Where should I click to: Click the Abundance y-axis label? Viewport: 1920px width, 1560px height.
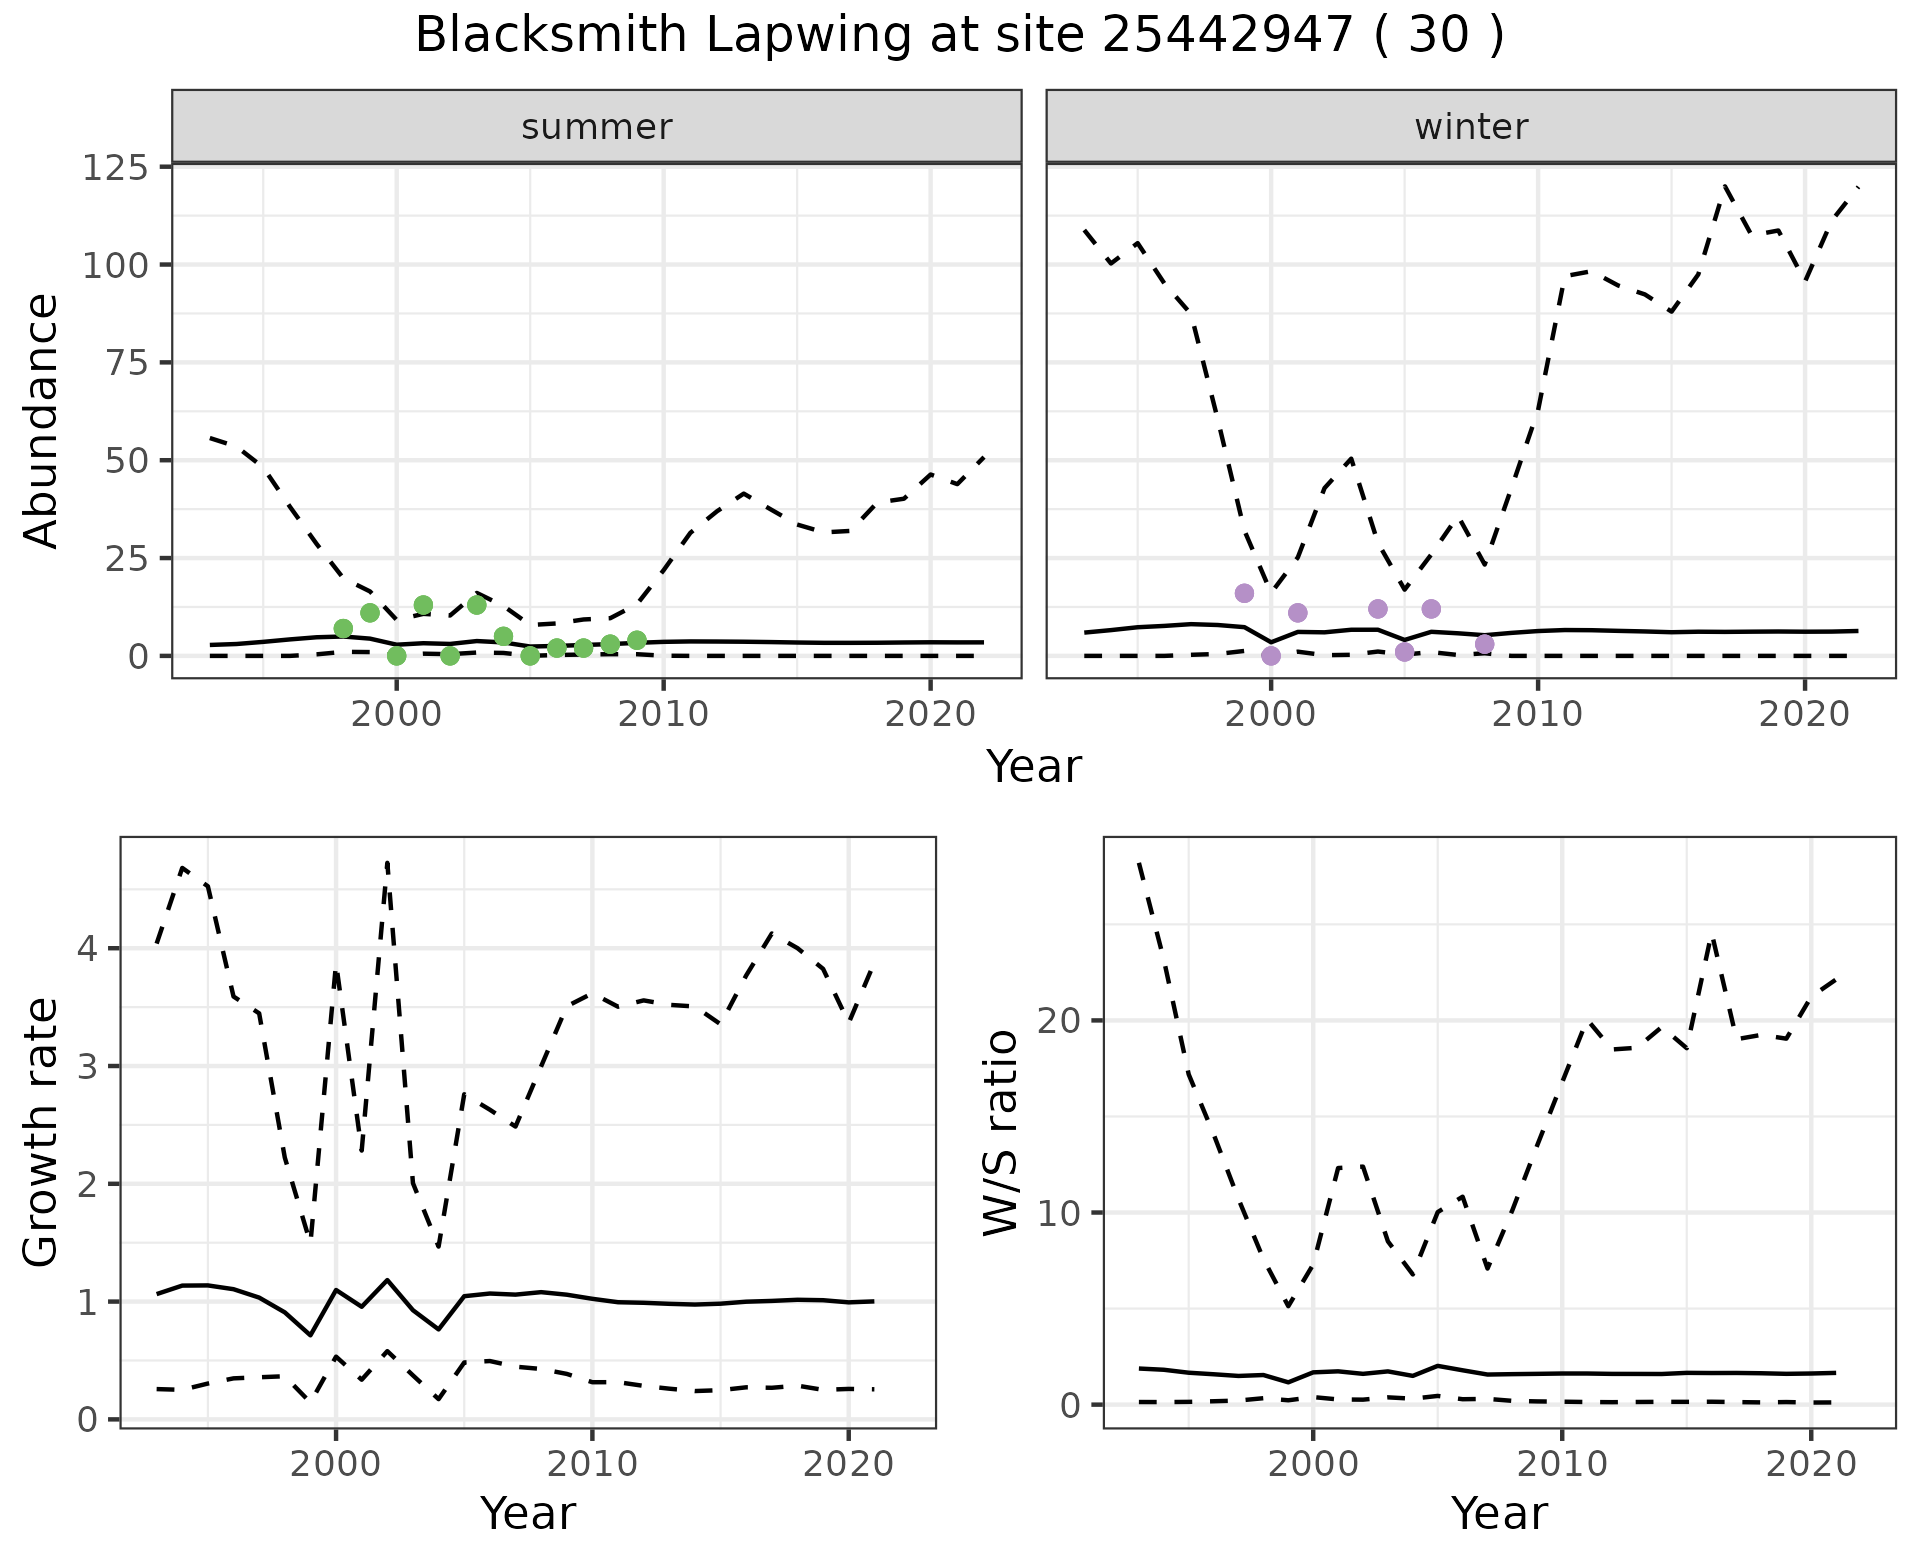click(x=40, y=421)
